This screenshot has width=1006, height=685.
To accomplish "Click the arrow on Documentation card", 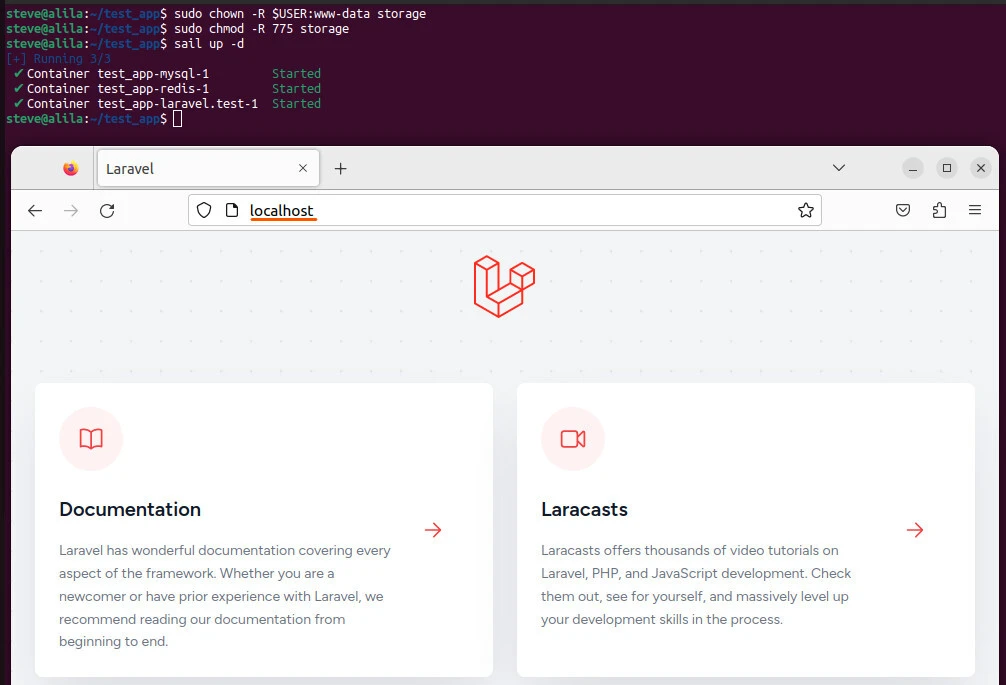I will 433,530.
